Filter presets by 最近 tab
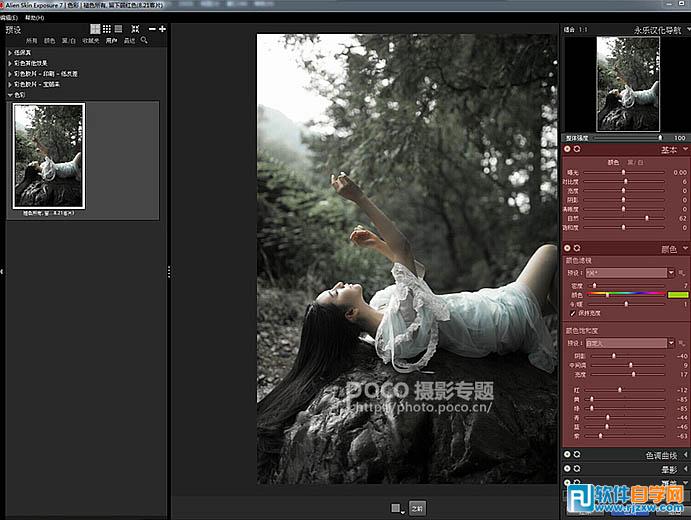 (130, 41)
